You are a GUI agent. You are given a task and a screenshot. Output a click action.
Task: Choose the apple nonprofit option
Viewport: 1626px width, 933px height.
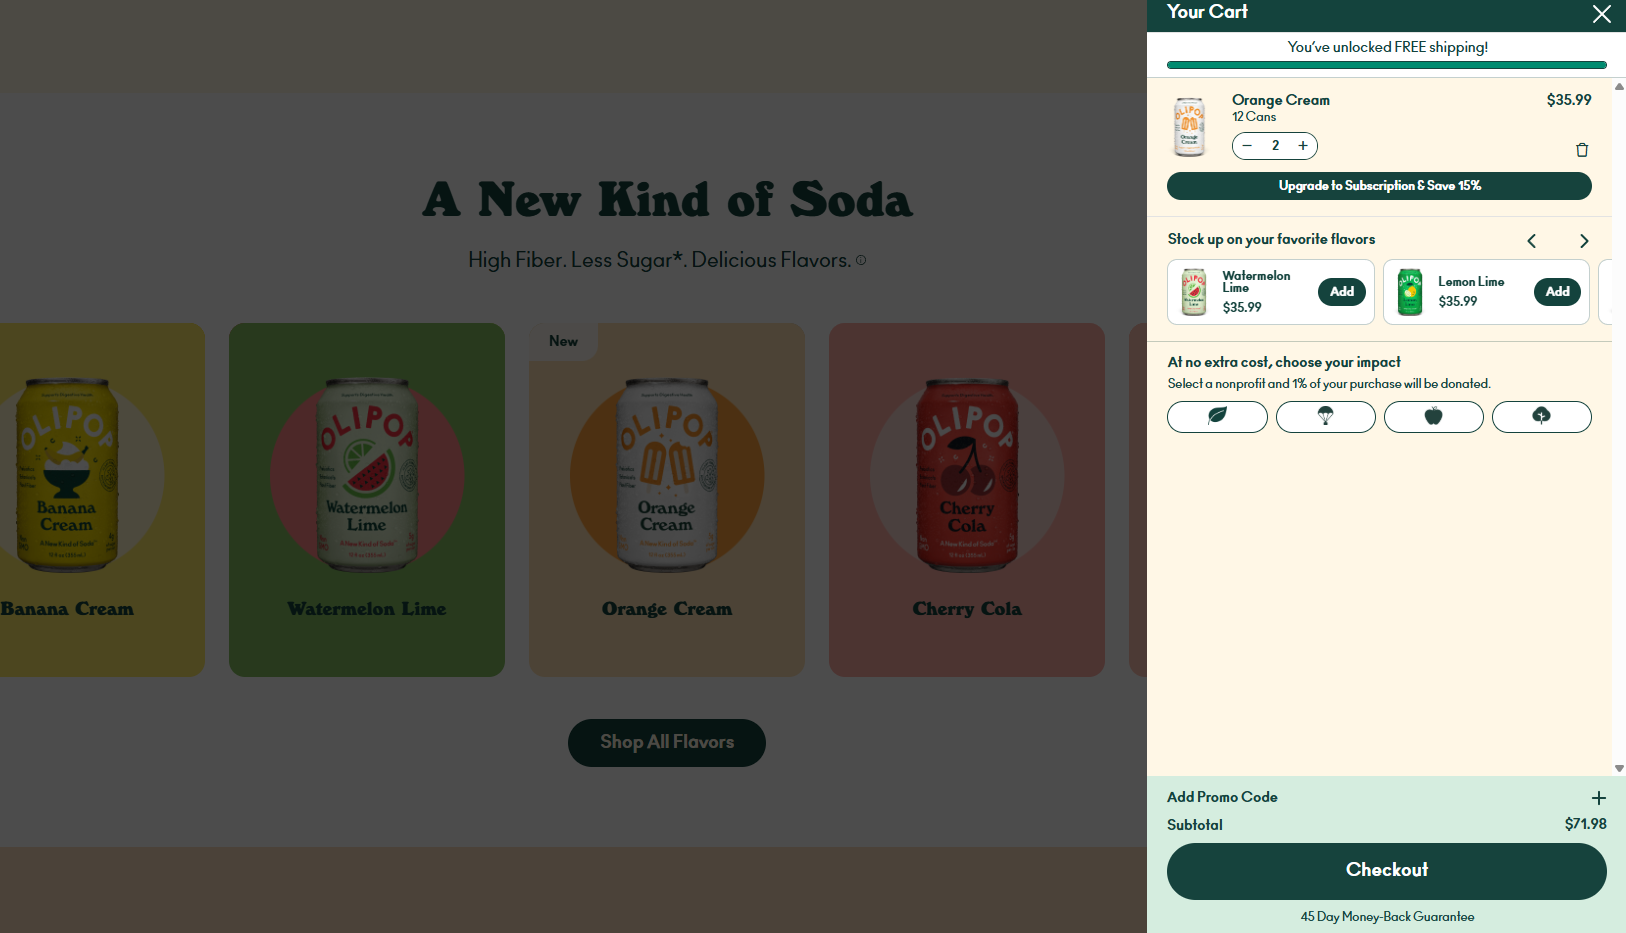(1433, 417)
